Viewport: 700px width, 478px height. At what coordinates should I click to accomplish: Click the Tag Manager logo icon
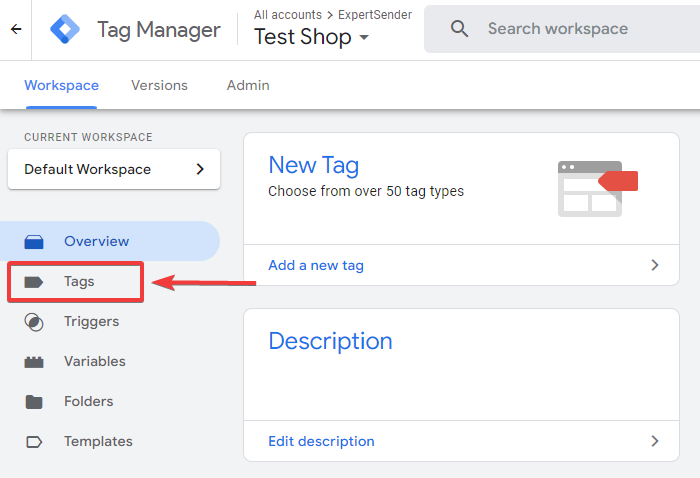click(65, 29)
